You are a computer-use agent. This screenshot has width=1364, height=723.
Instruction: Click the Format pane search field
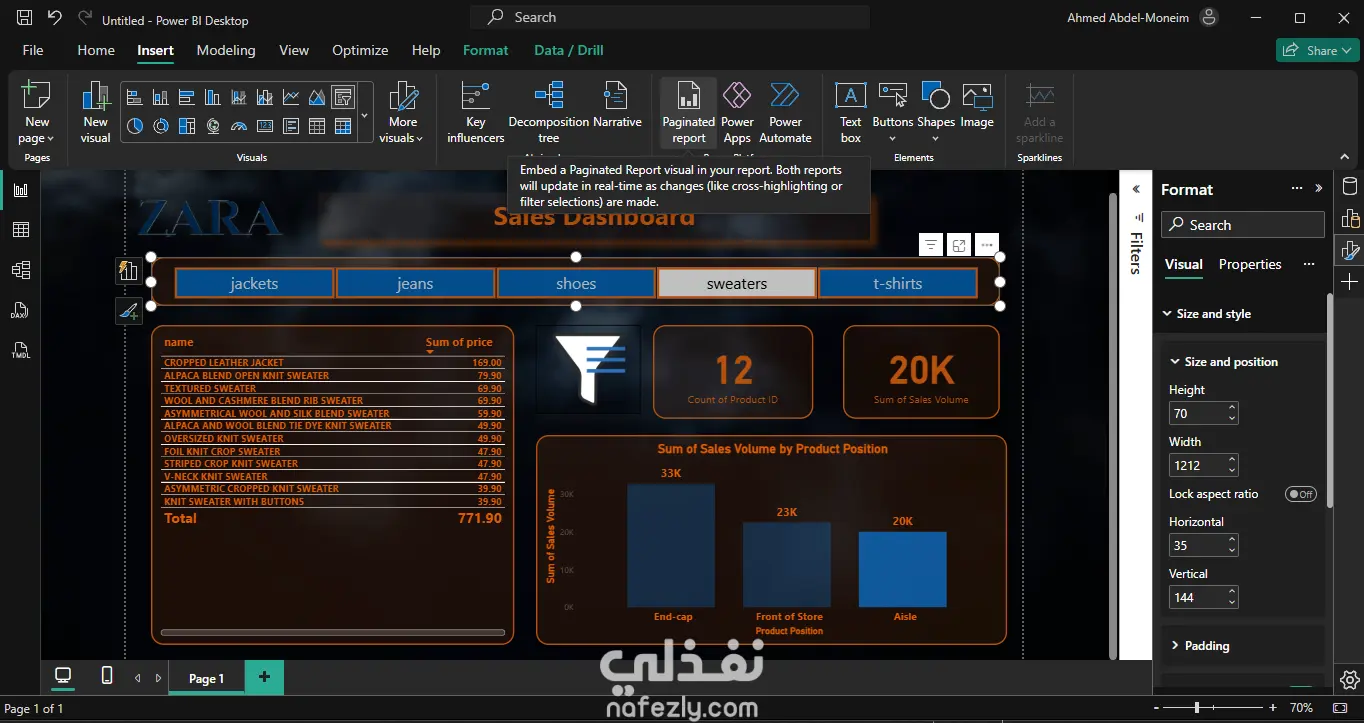click(1243, 225)
